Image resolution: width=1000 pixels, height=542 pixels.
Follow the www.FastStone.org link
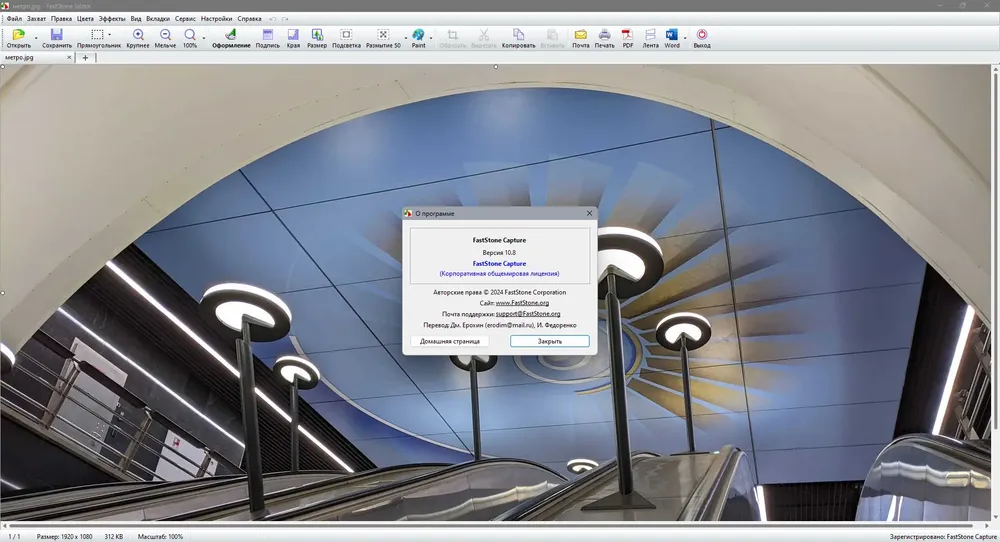(522, 303)
